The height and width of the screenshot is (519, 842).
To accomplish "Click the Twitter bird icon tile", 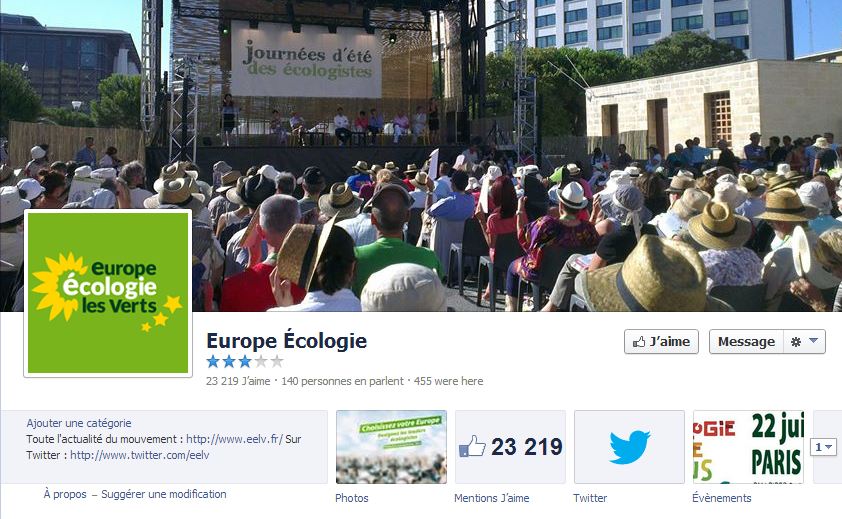I will click(x=629, y=447).
